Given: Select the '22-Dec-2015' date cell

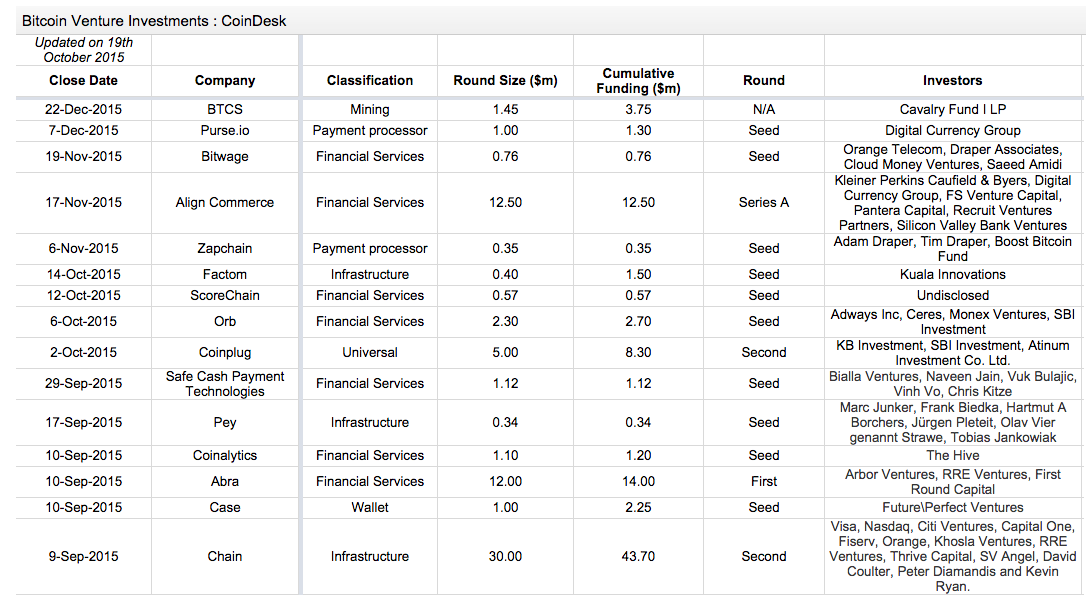Looking at the screenshot, I should (84, 109).
